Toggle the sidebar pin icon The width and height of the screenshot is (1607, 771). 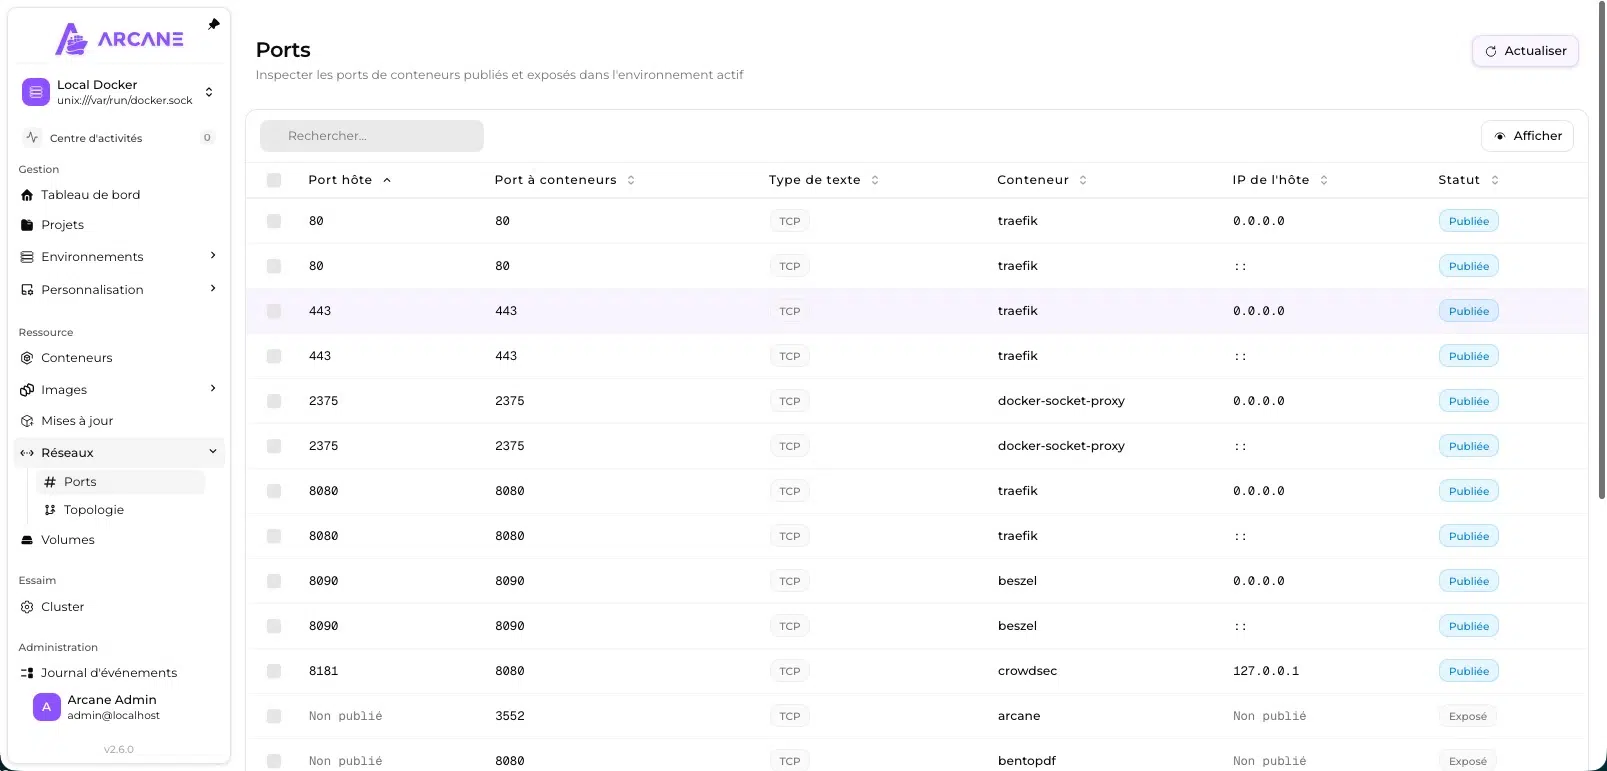213,24
